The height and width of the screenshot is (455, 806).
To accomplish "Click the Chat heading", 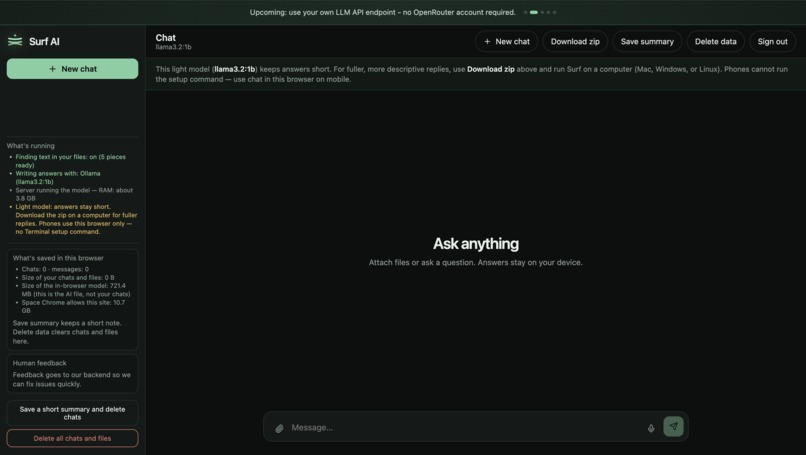I will [x=166, y=38].
